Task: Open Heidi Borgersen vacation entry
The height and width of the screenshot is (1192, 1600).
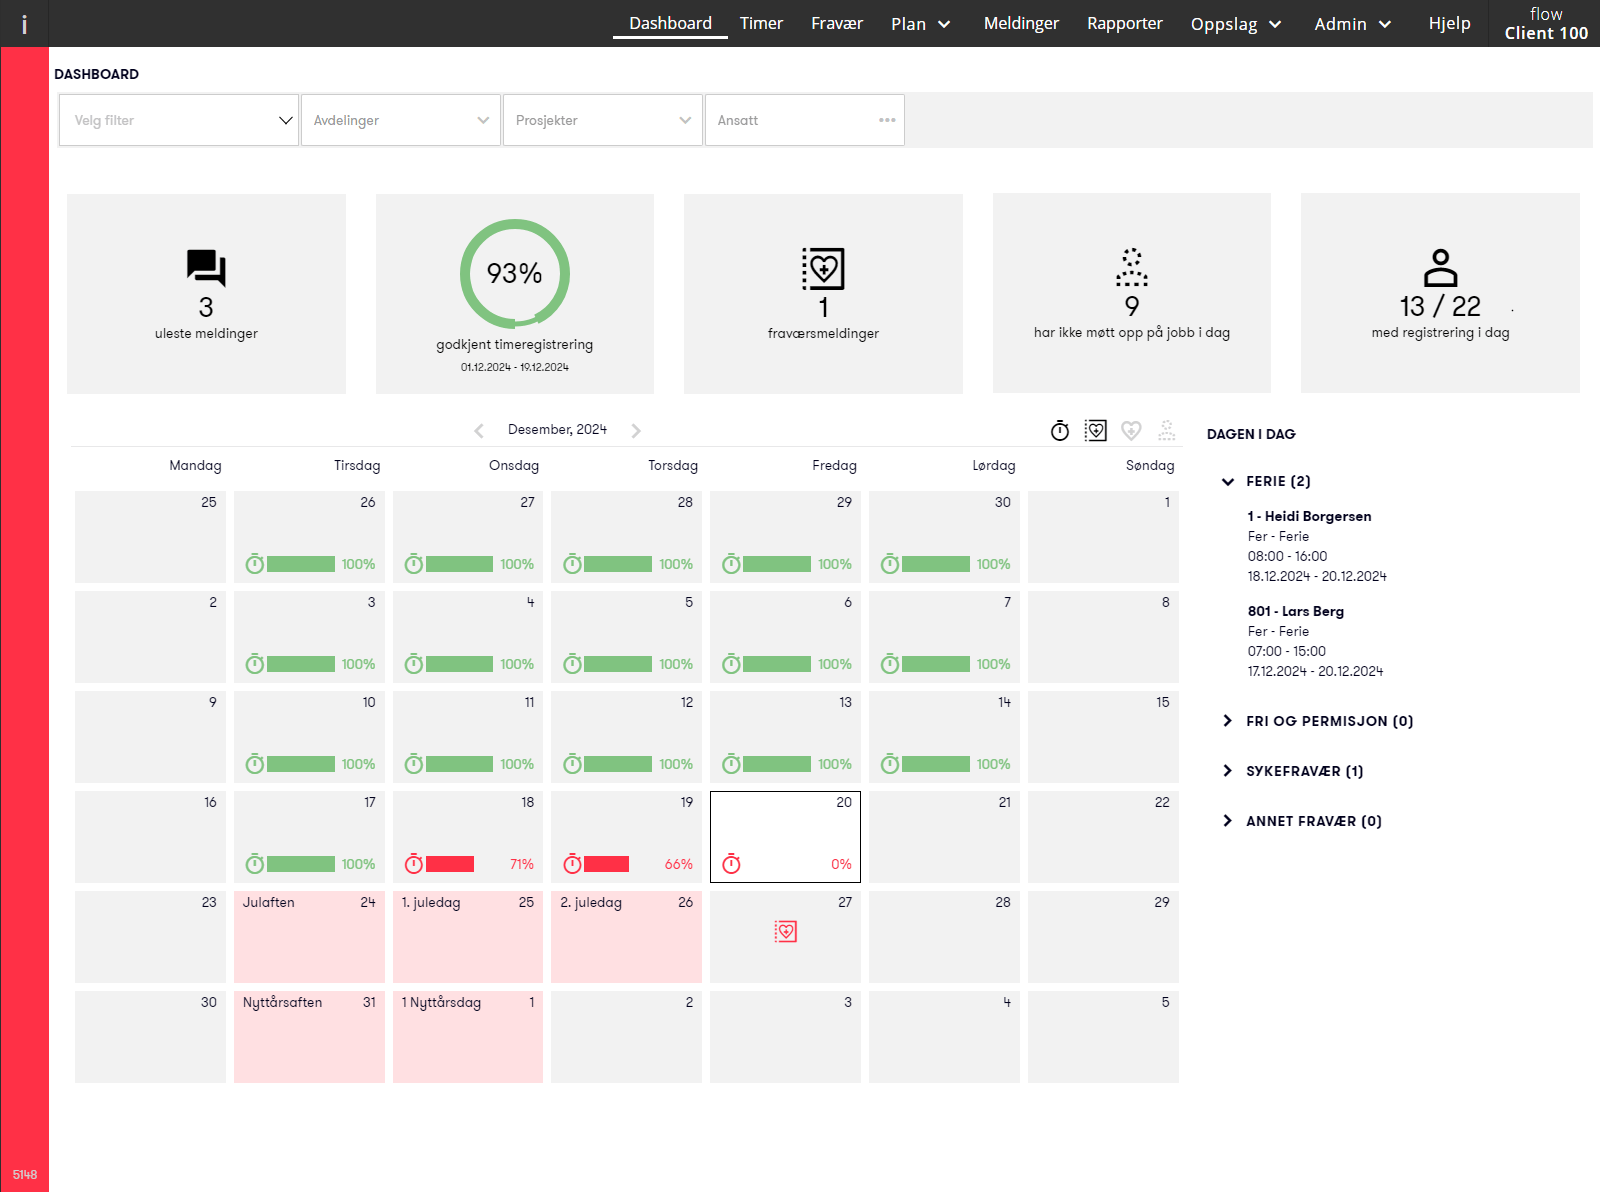Action: 1317,546
